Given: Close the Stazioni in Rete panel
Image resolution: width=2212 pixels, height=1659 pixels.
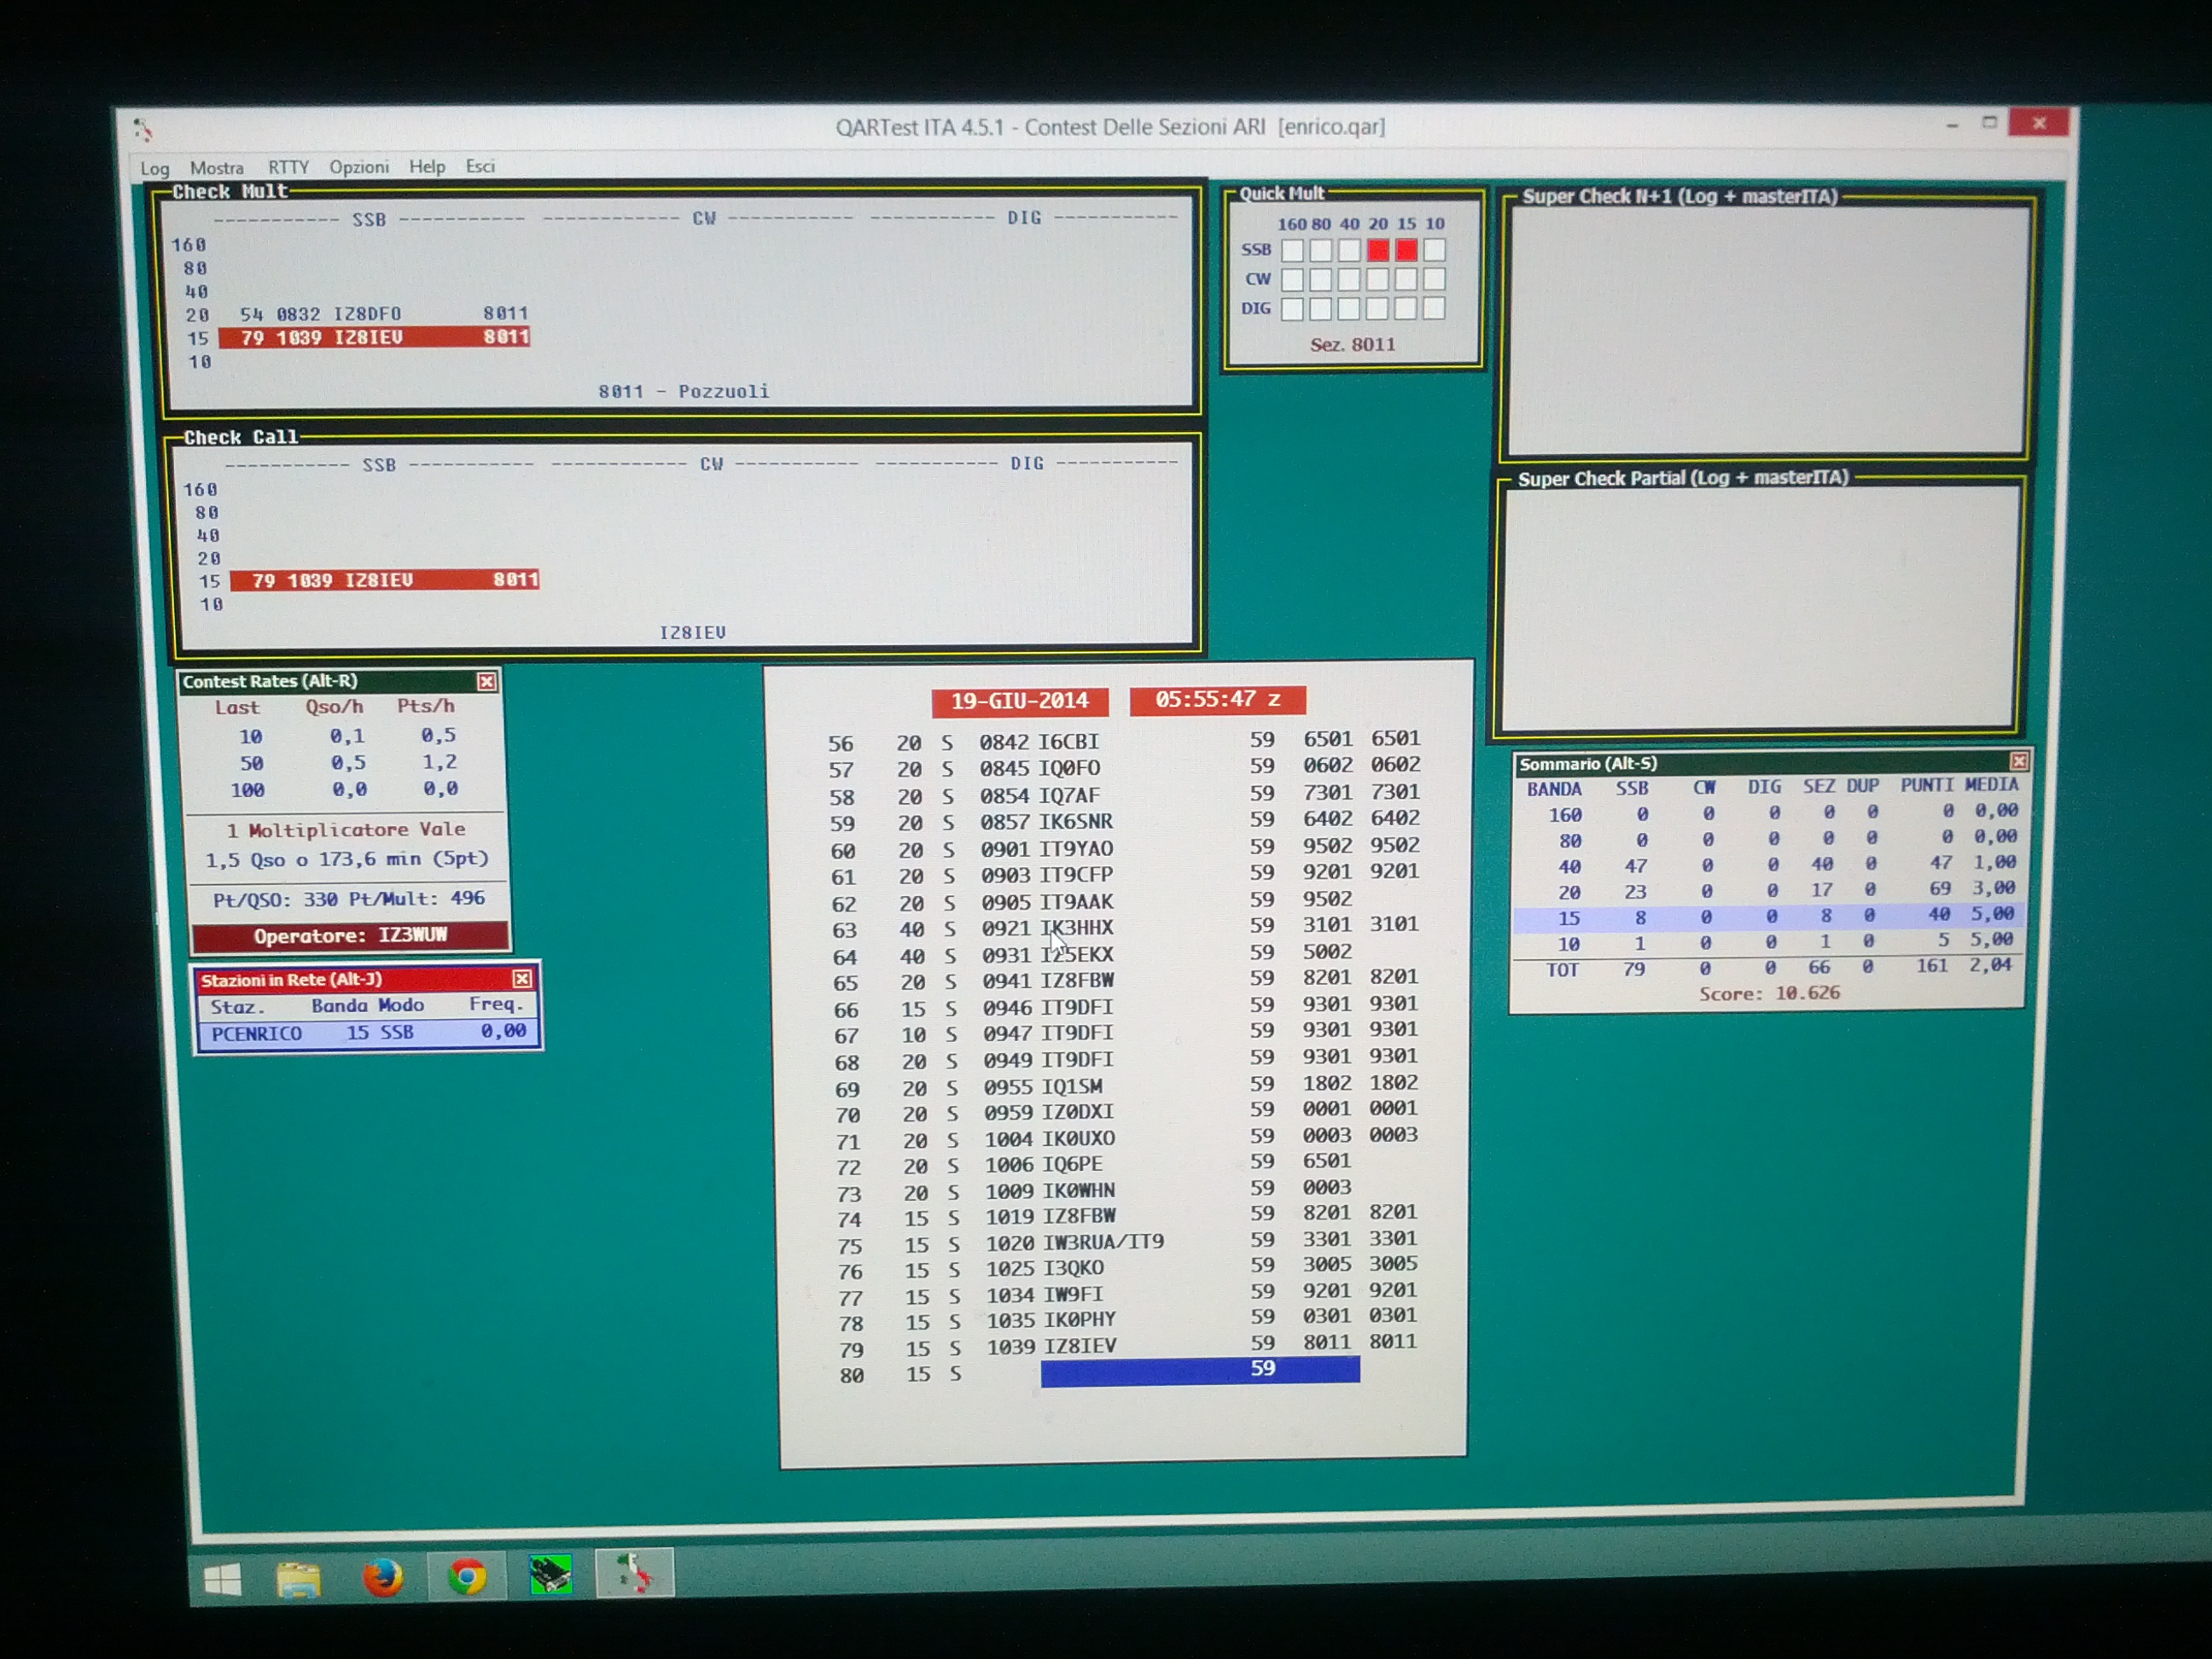Looking at the screenshot, I should tap(522, 978).
